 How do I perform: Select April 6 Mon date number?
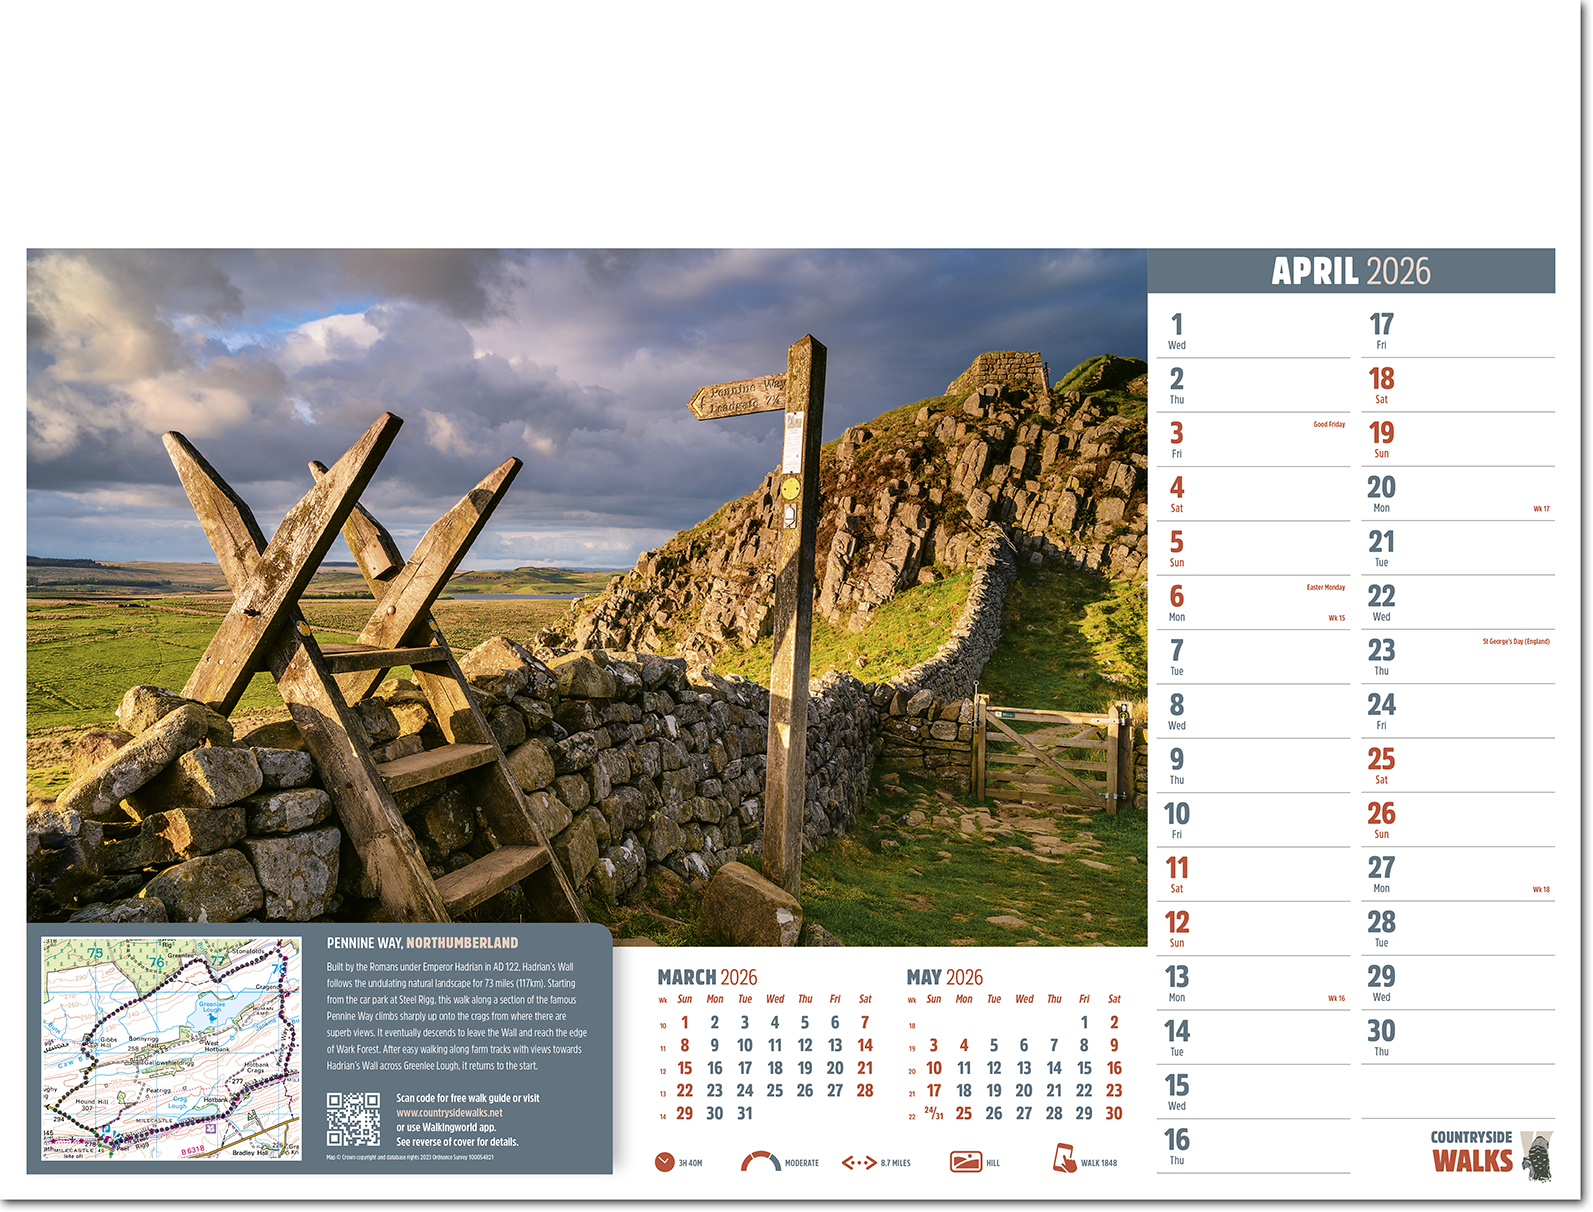(x=1177, y=596)
